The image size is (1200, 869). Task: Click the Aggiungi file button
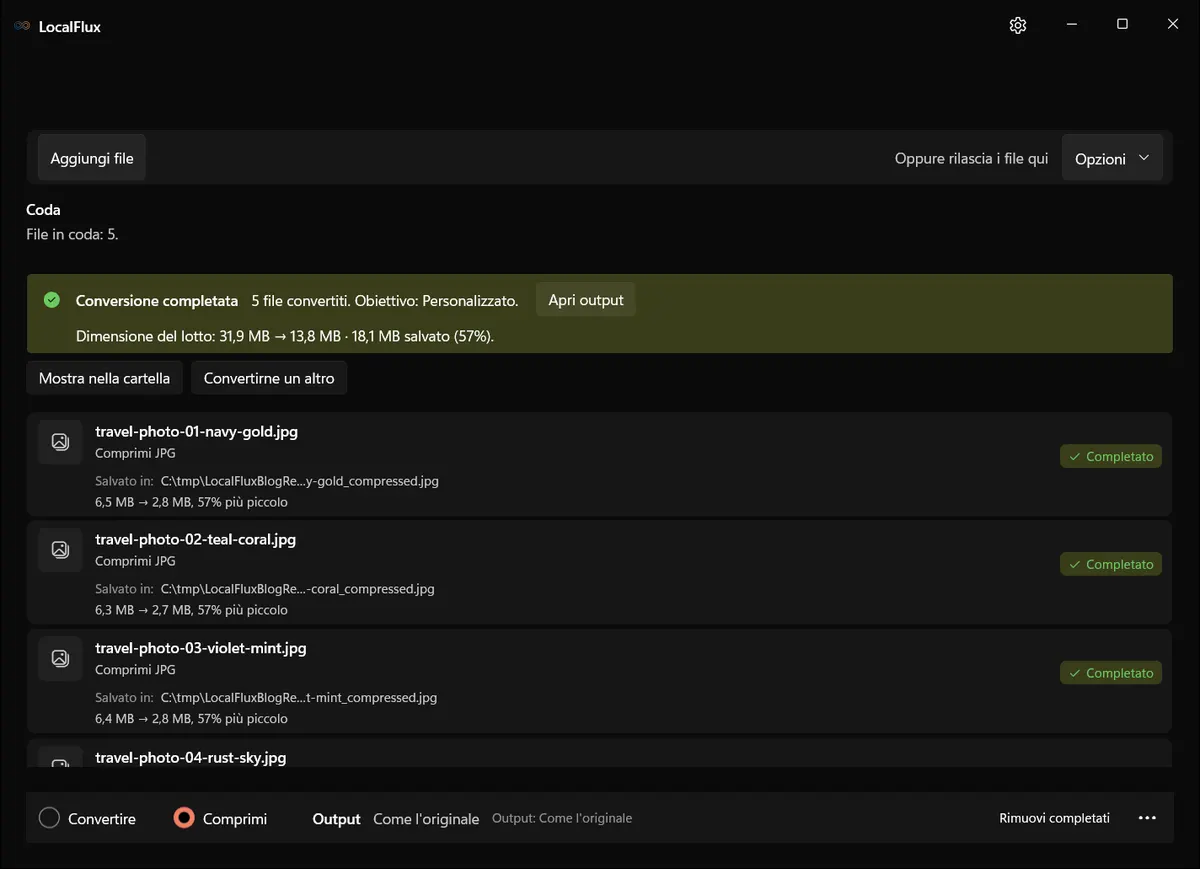[92, 158]
